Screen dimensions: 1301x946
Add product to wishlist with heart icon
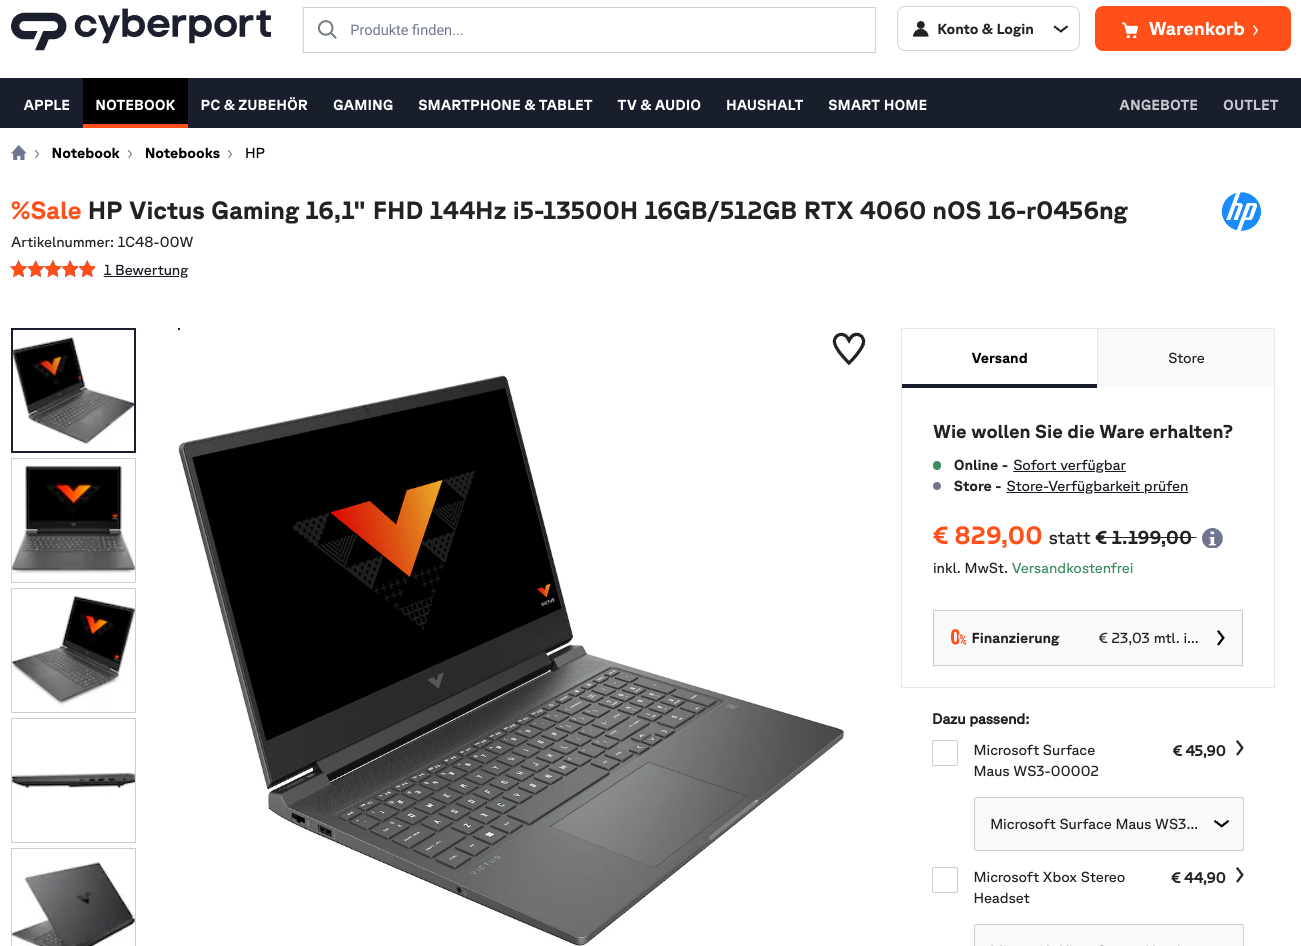tap(849, 348)
